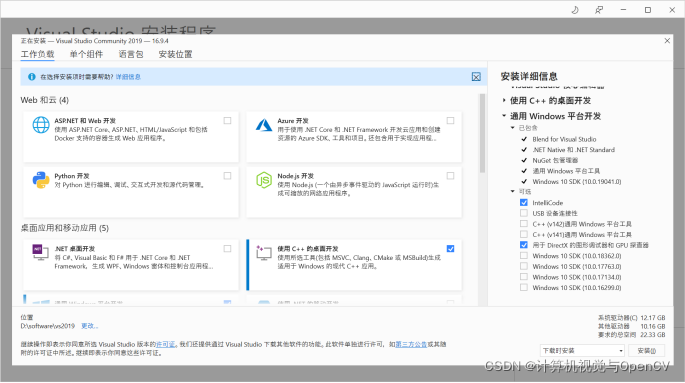Switch to the 安装位置 install locations tab
685x383 pixels.
[x=175, y=54]
